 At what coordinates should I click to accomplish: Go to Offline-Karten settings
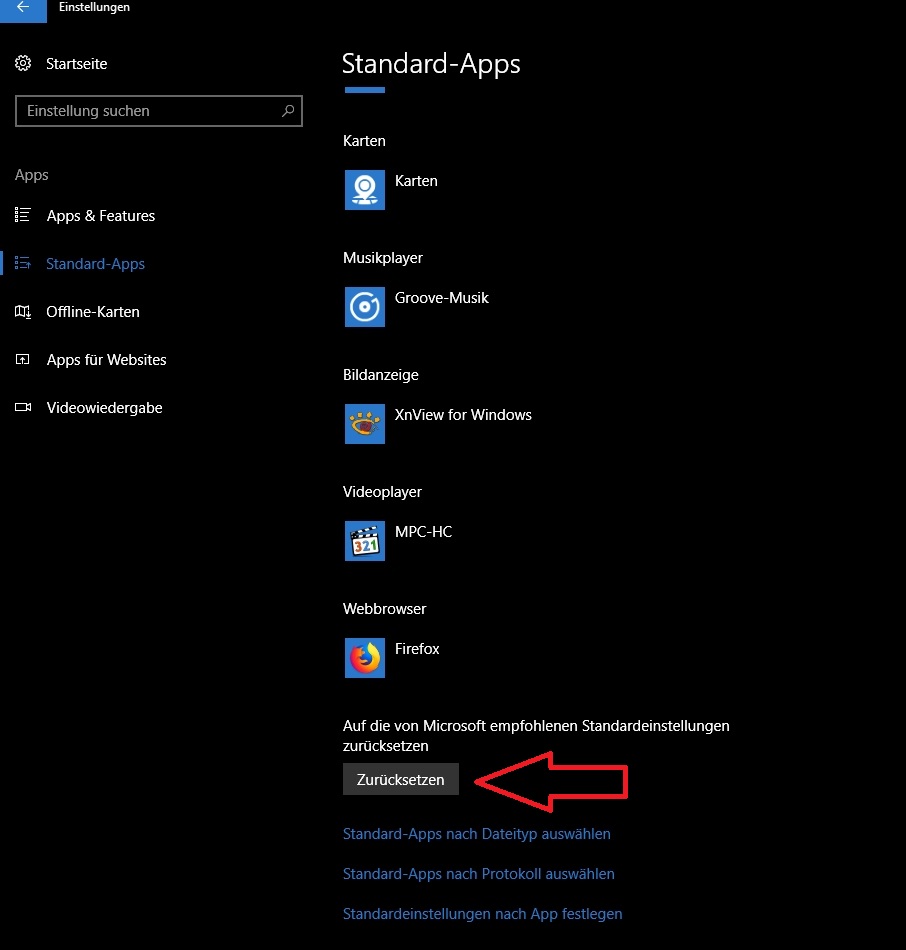coord(92,312)
